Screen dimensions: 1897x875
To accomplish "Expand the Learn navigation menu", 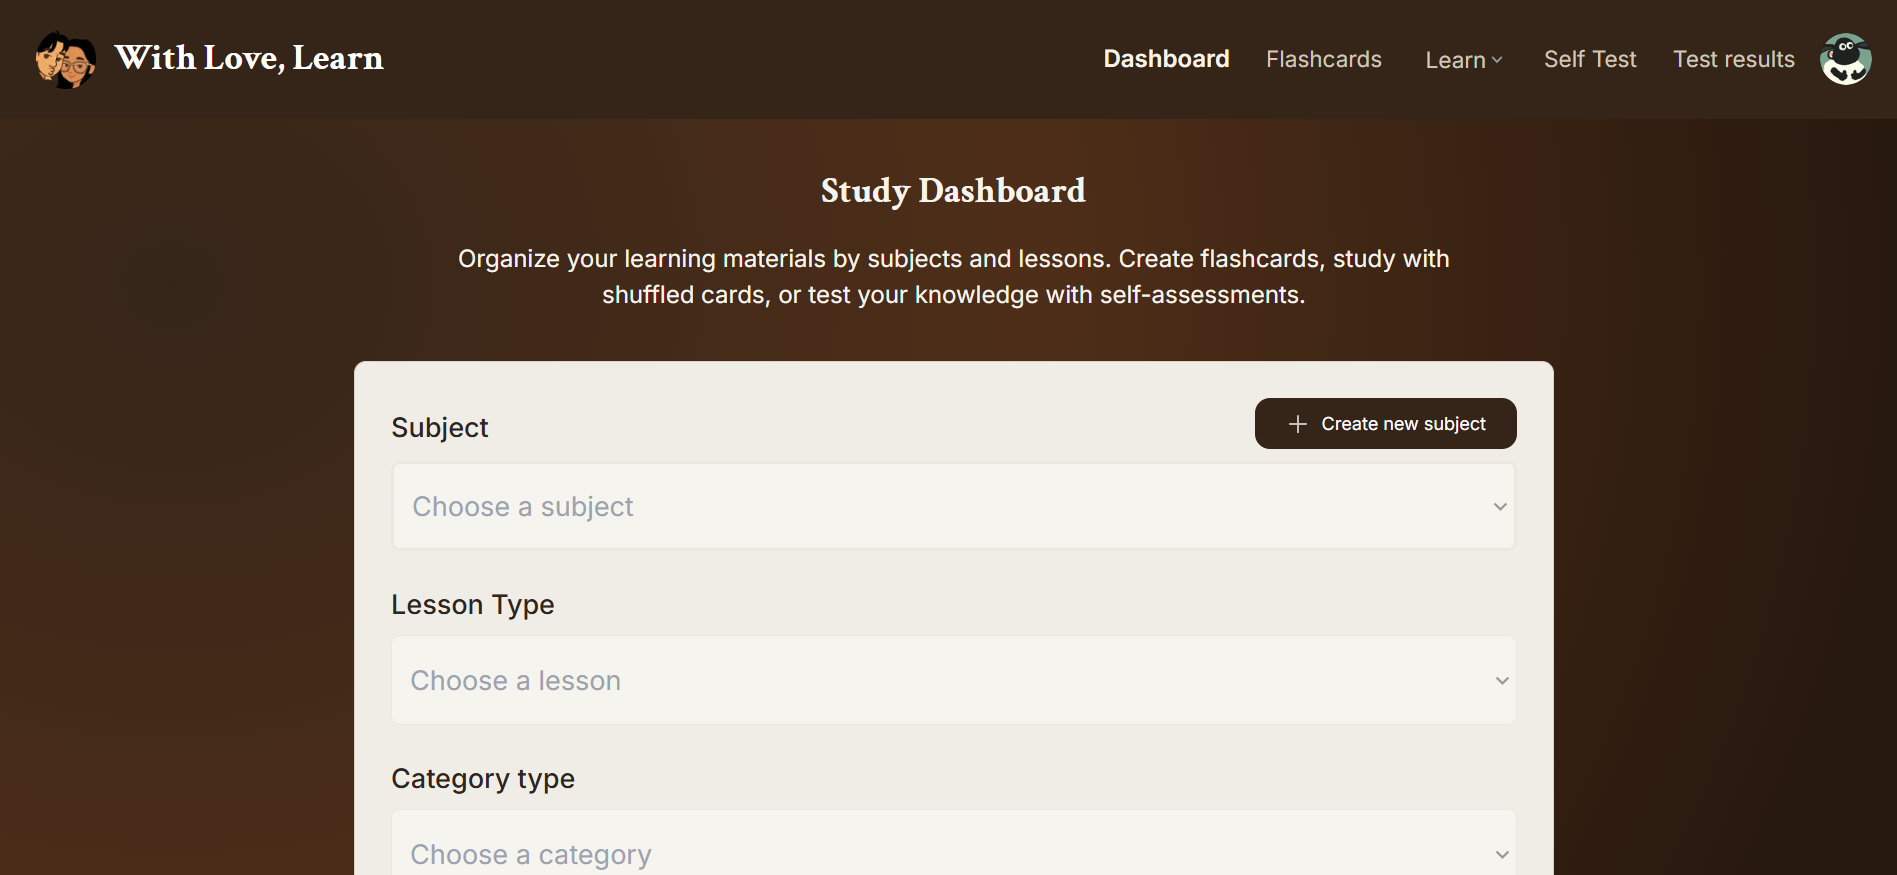I will point(1455,60).
